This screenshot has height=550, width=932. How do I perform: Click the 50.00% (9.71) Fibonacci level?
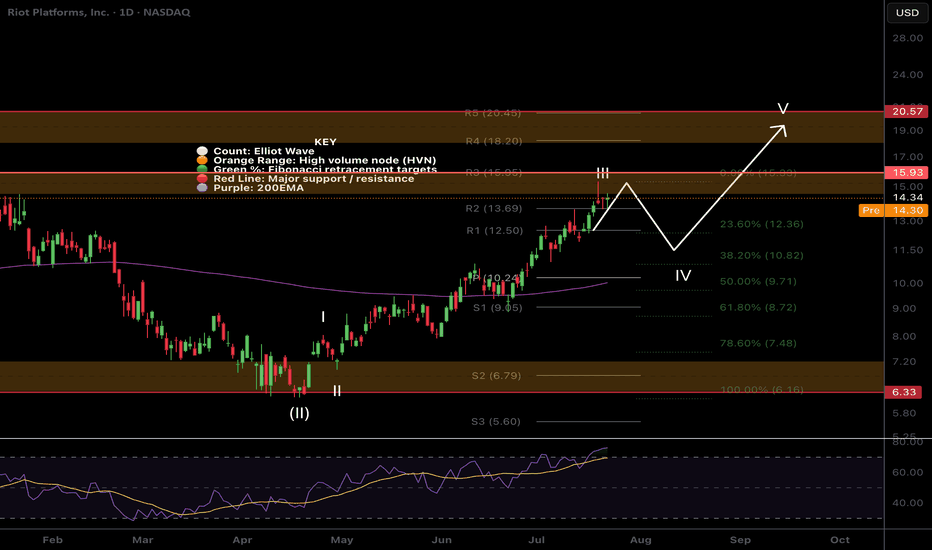click(758, 281)
